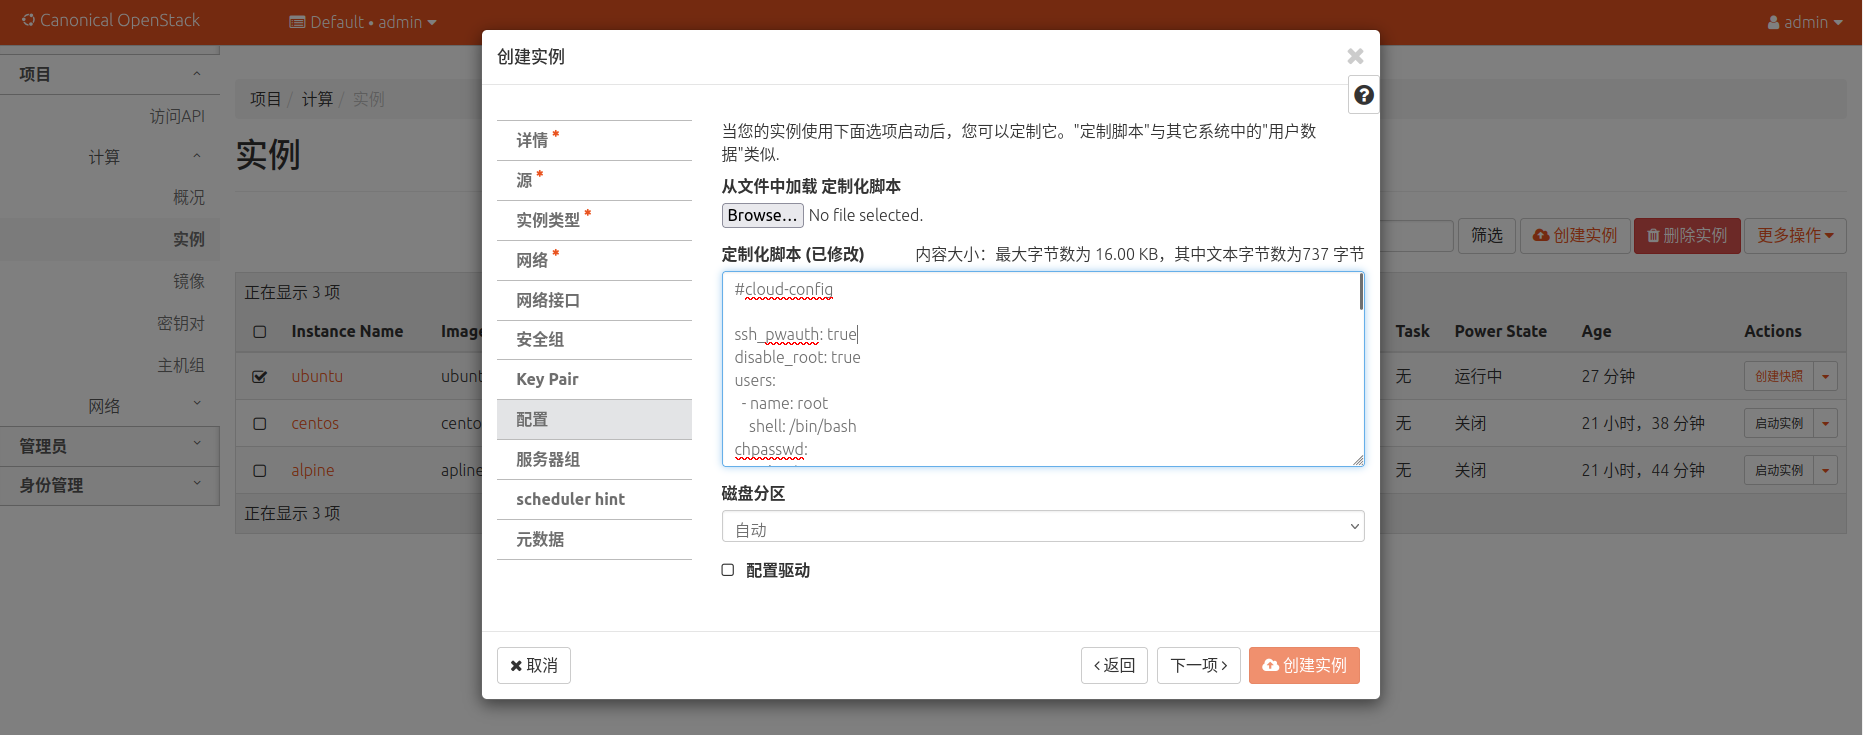Open the 磁盘分区 dropdown
Image resolution: width=1863 pixels, height=735 pixels.
click(1042, 527)
